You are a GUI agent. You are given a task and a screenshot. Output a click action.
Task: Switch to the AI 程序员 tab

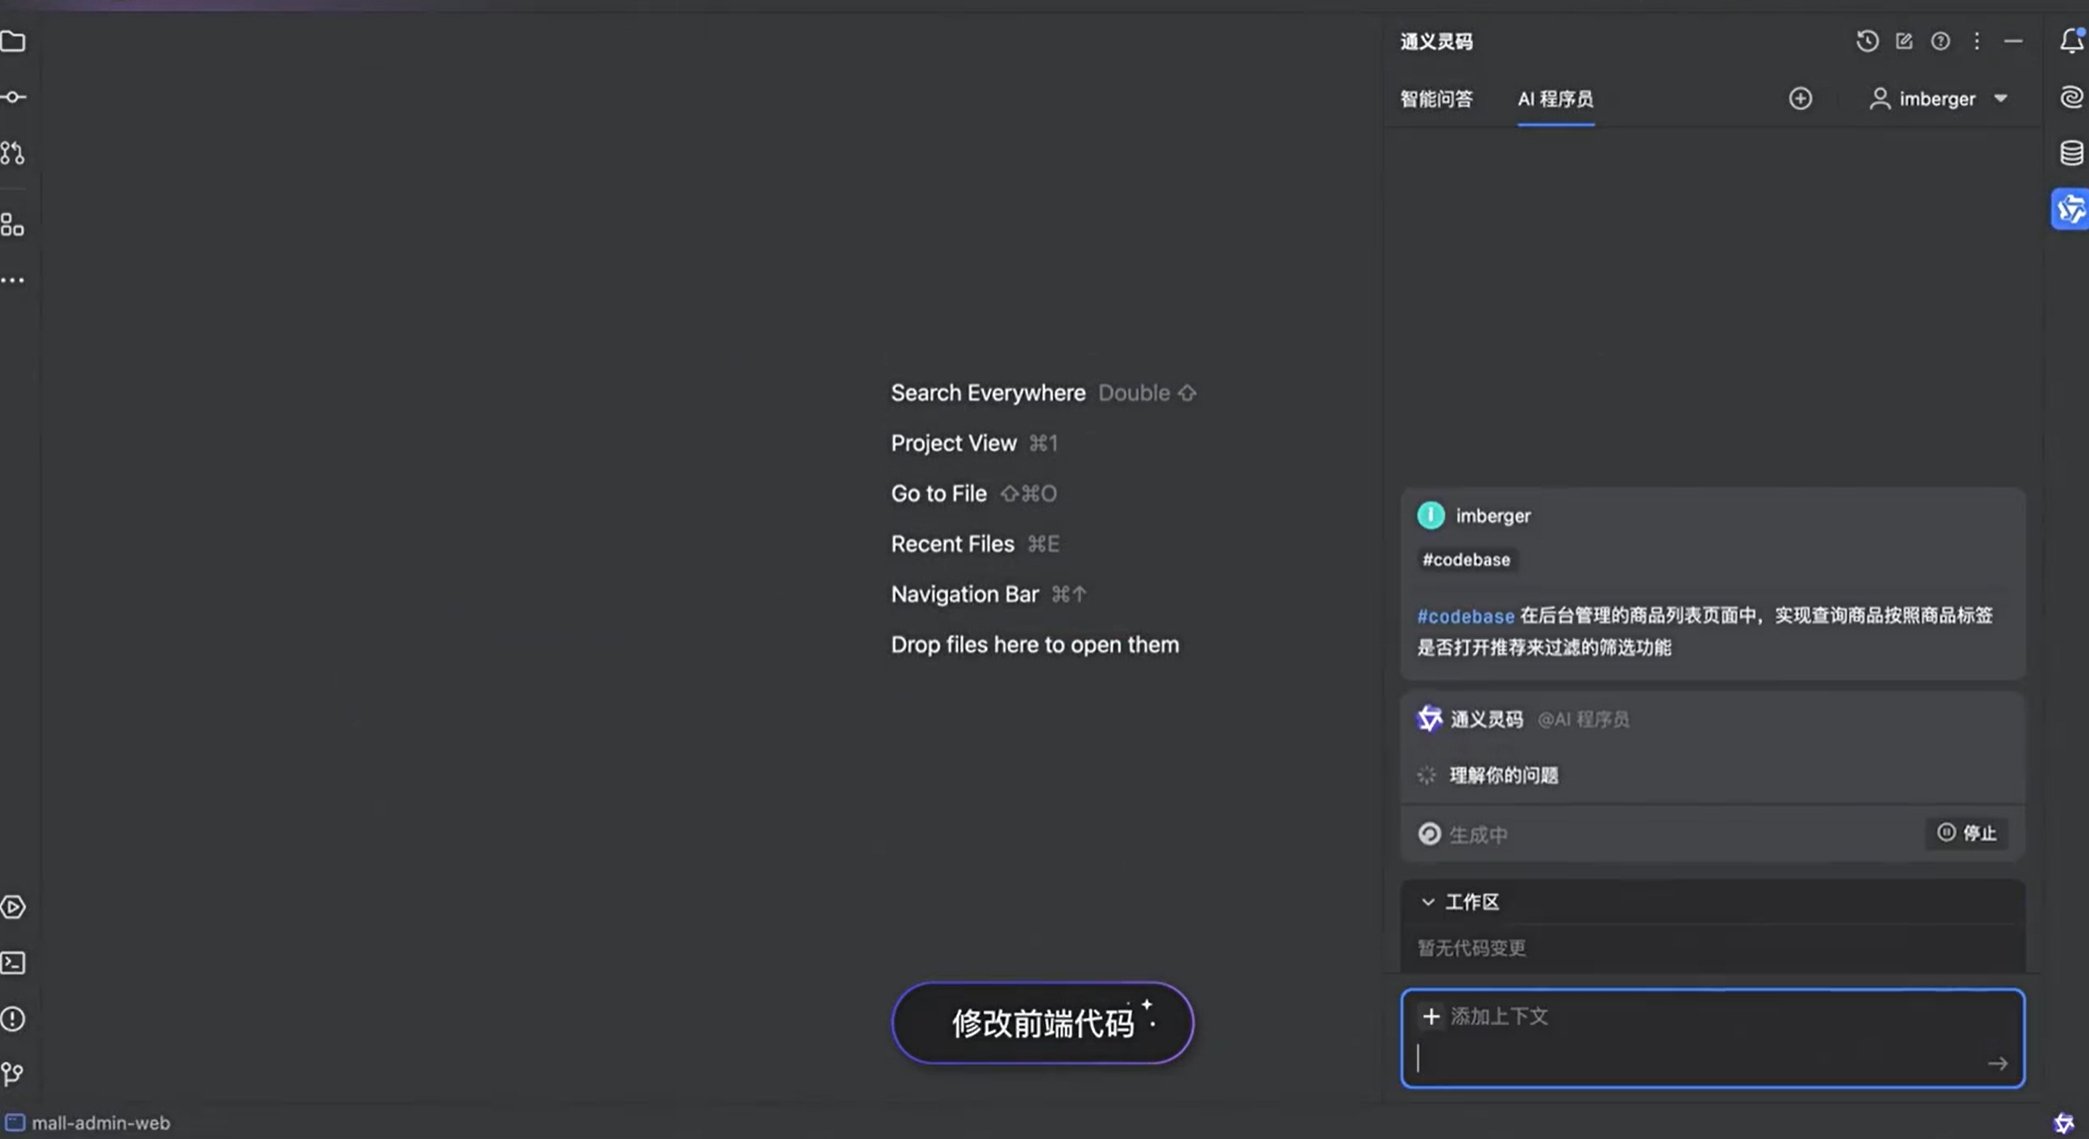point(1555,99)
